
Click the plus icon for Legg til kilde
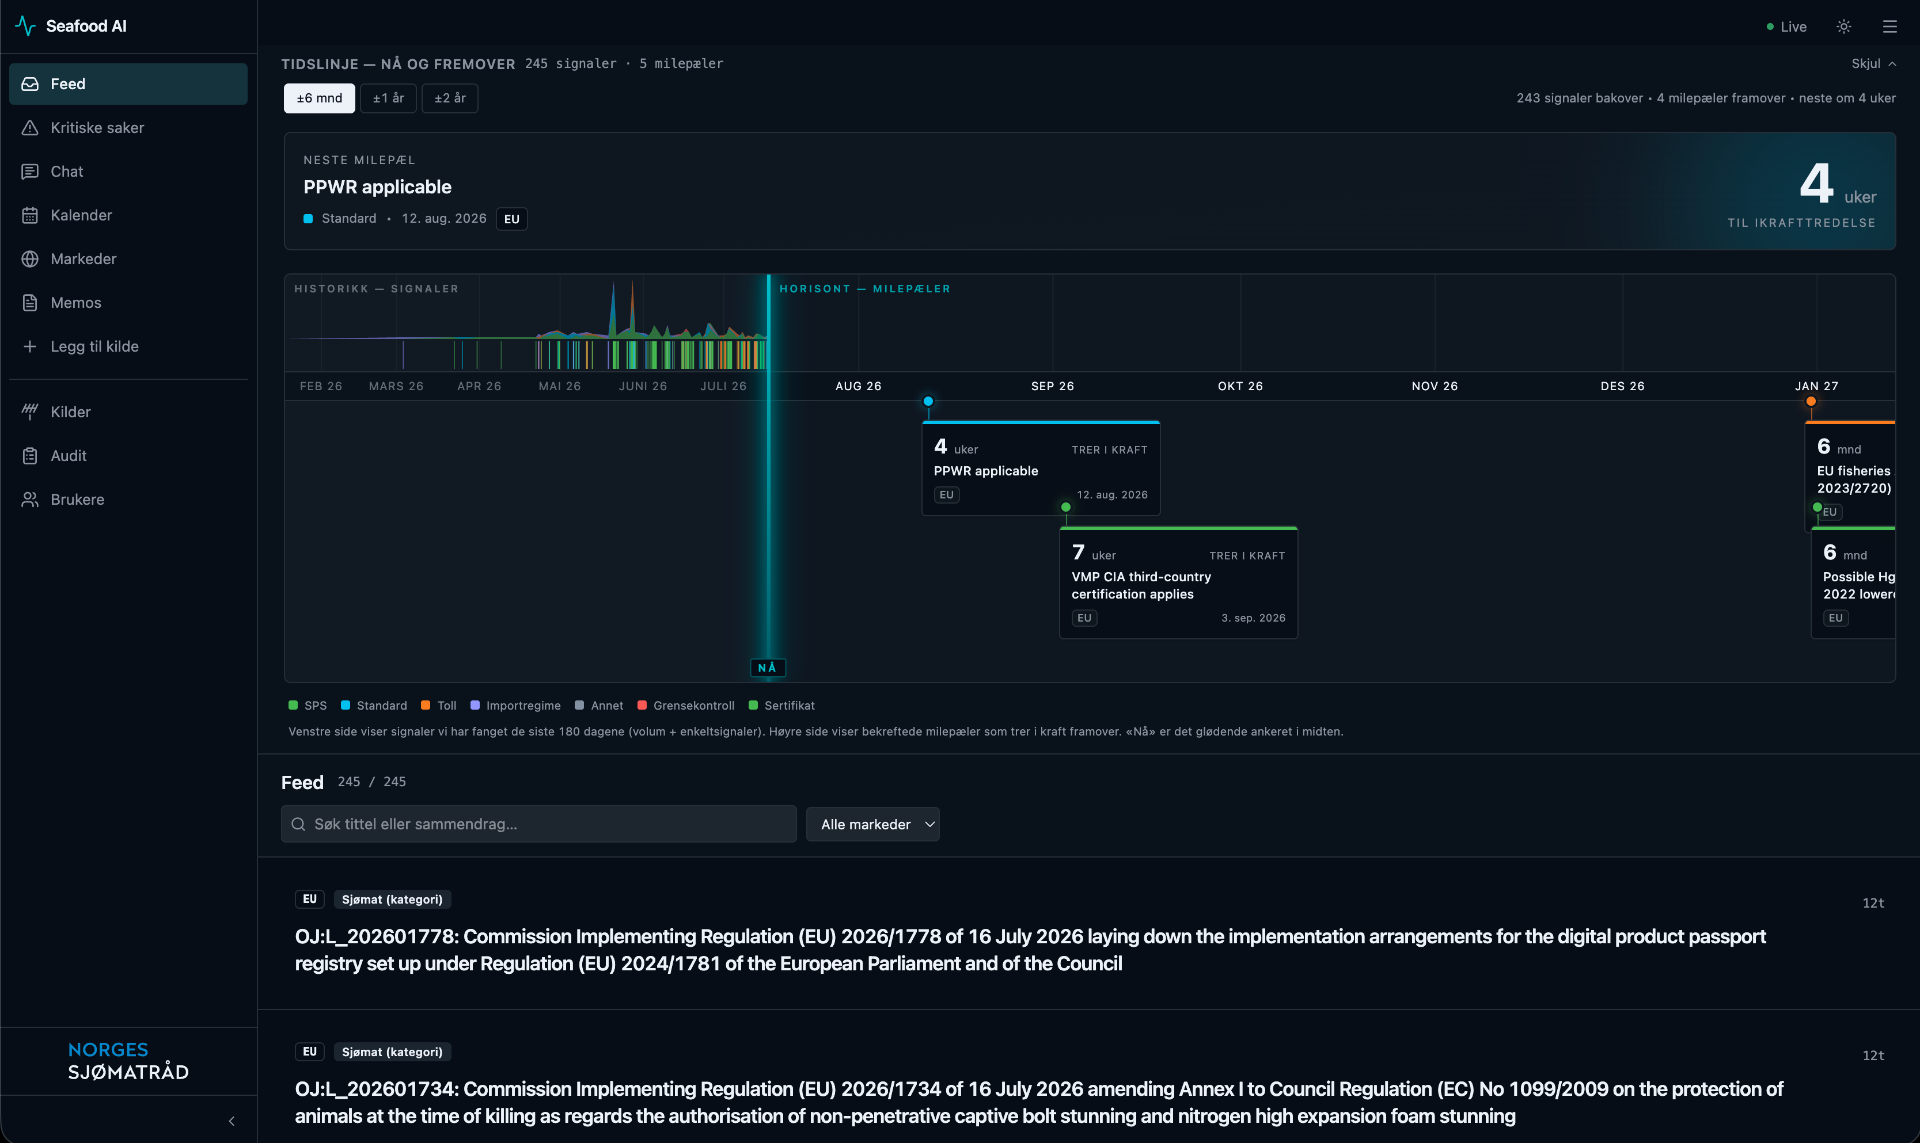tap(30, 346)
